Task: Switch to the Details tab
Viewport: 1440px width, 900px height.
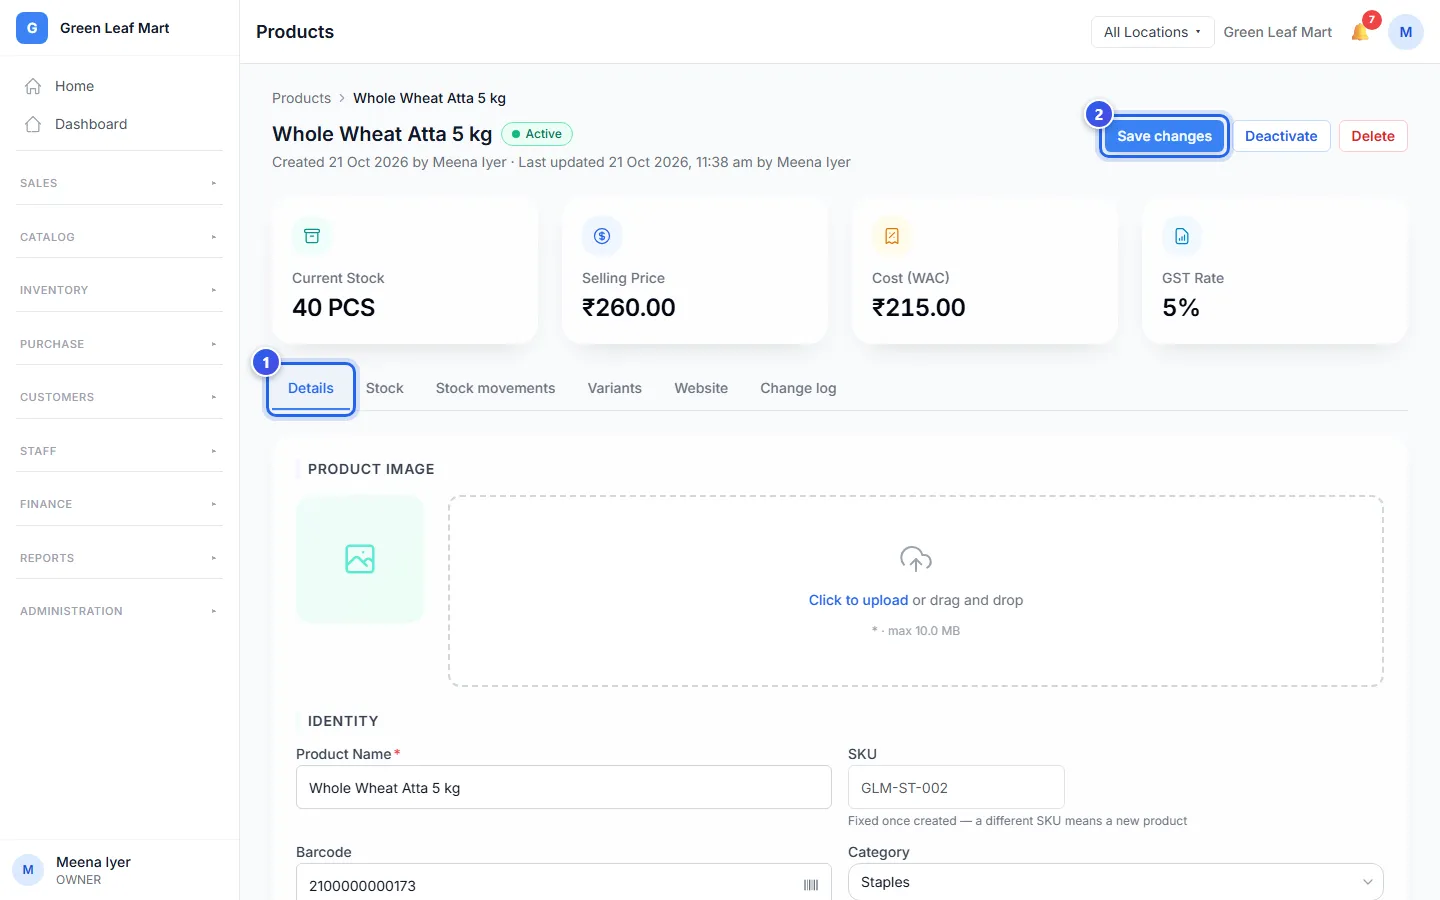Action: 311,388
